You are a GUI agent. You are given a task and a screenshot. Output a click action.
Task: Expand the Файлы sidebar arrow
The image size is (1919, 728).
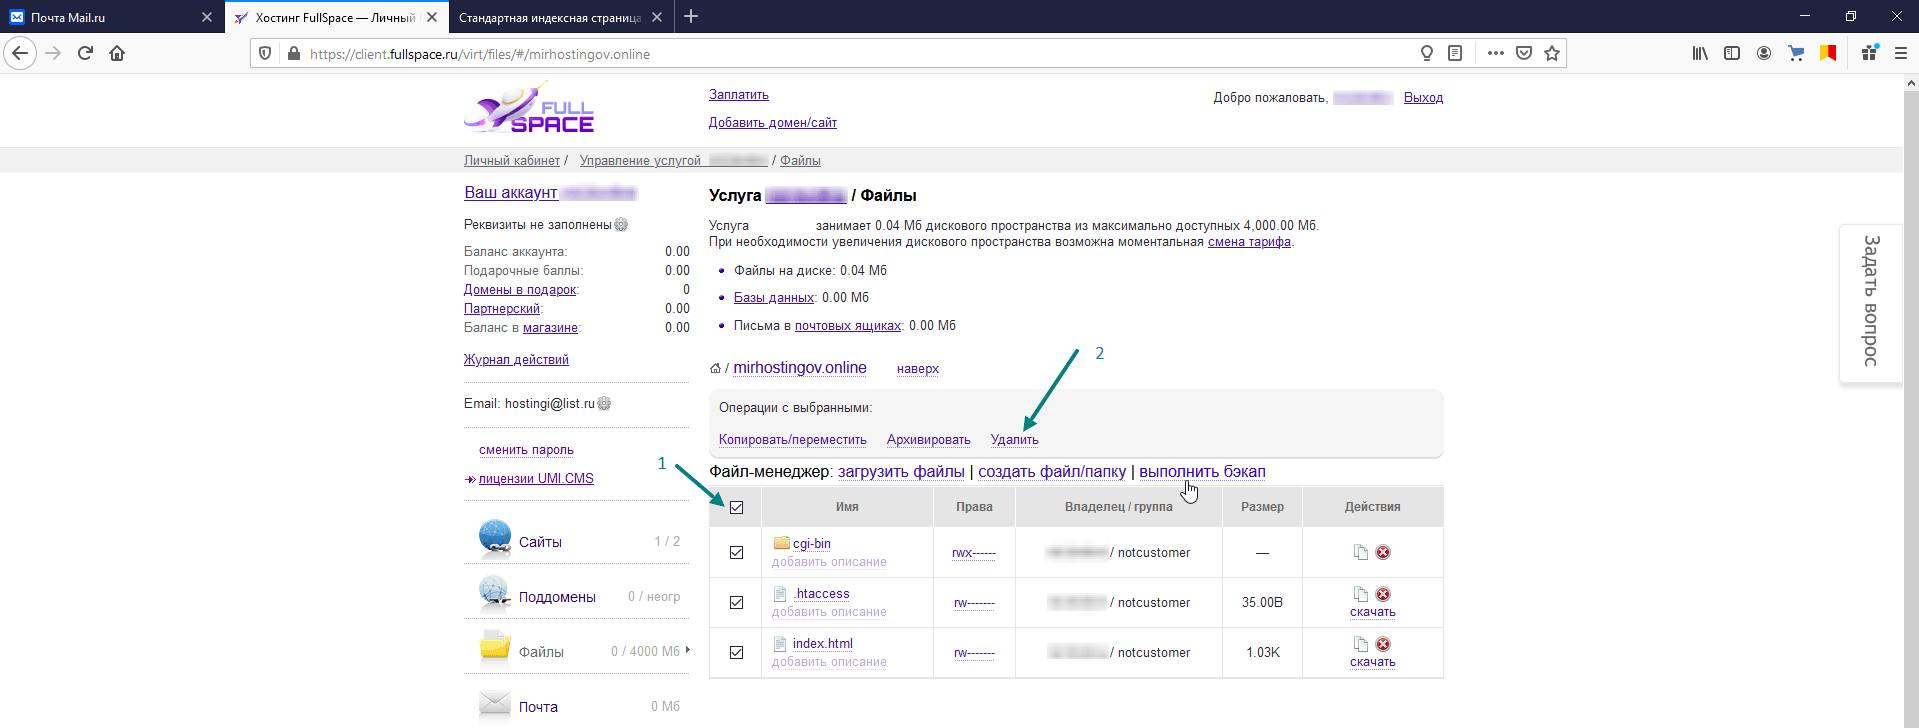coord(688,650)
